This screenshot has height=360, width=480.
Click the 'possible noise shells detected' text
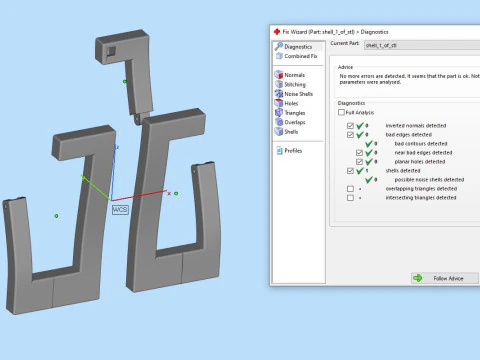click(429, 180)
